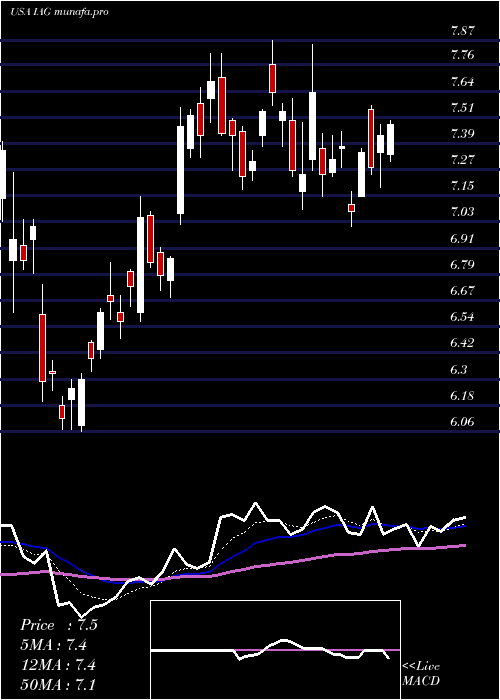
Task: Click the 6.91 price axis label
Action: coord(463,238)
